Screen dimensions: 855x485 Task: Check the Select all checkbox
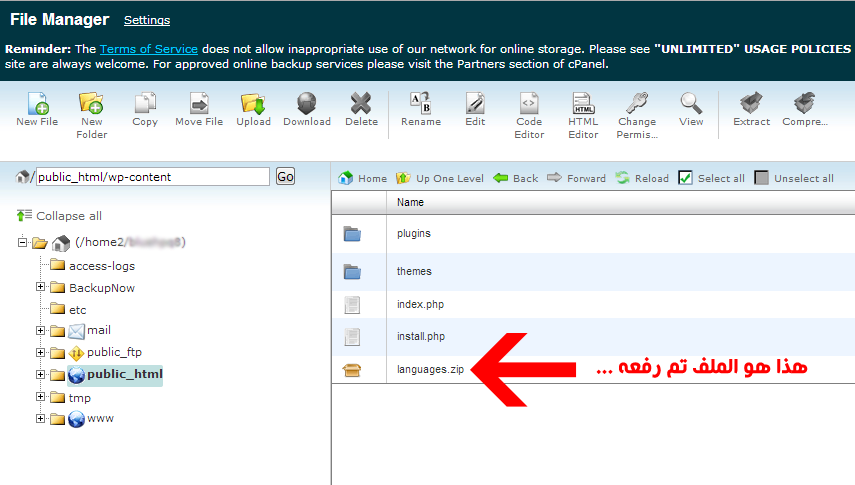685,178
